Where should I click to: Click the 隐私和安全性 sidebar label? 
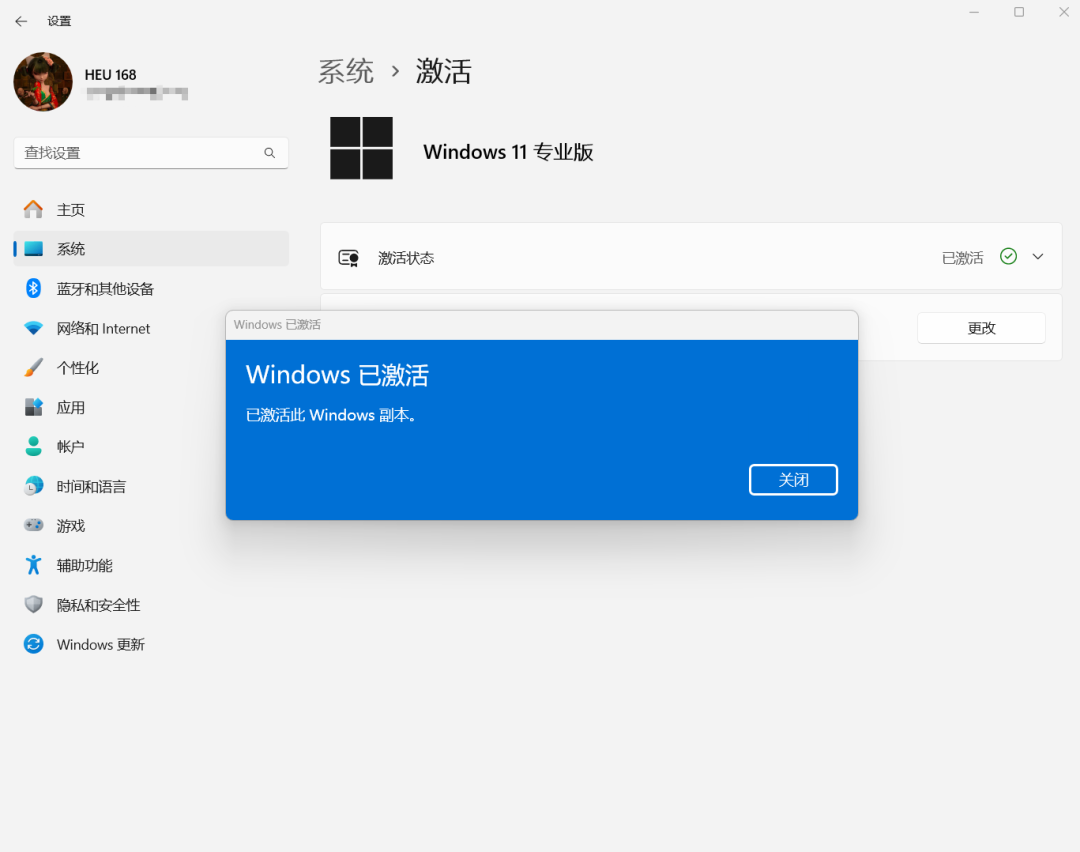98,605
